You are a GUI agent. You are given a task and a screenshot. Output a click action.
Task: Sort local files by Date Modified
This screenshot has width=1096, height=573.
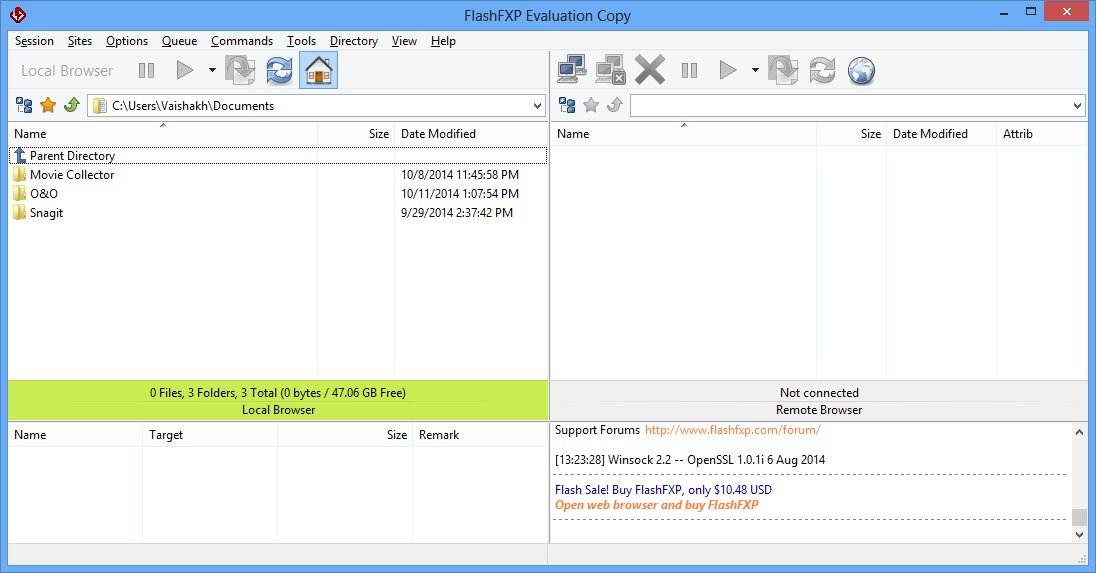tap(471, 133)
